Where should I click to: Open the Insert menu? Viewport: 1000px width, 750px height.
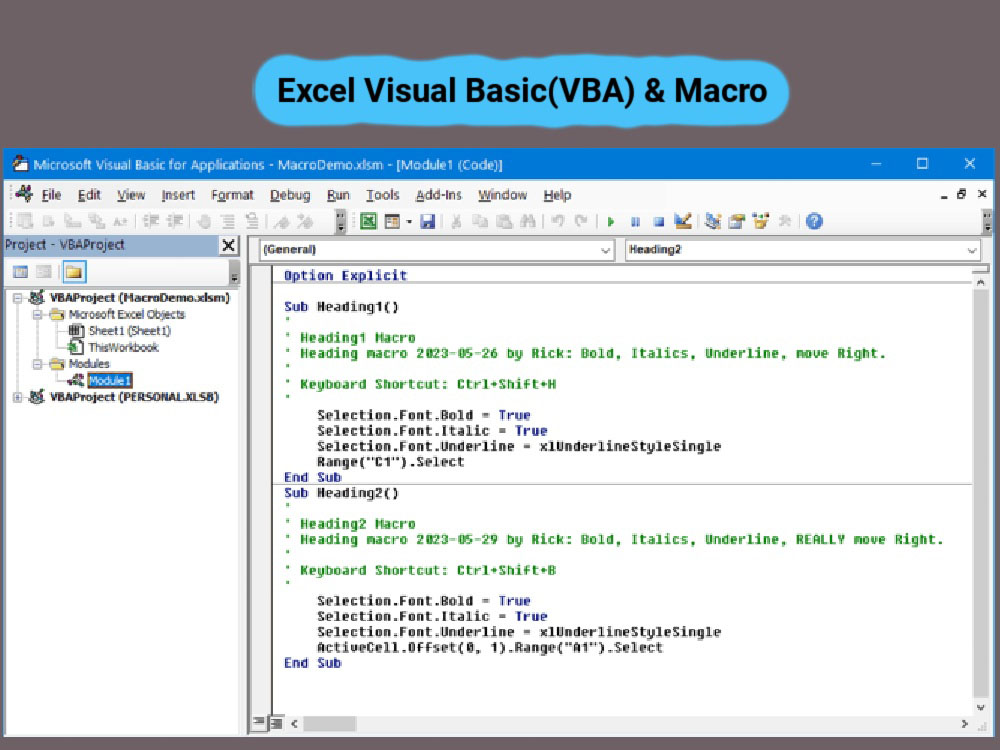[178, 195]
